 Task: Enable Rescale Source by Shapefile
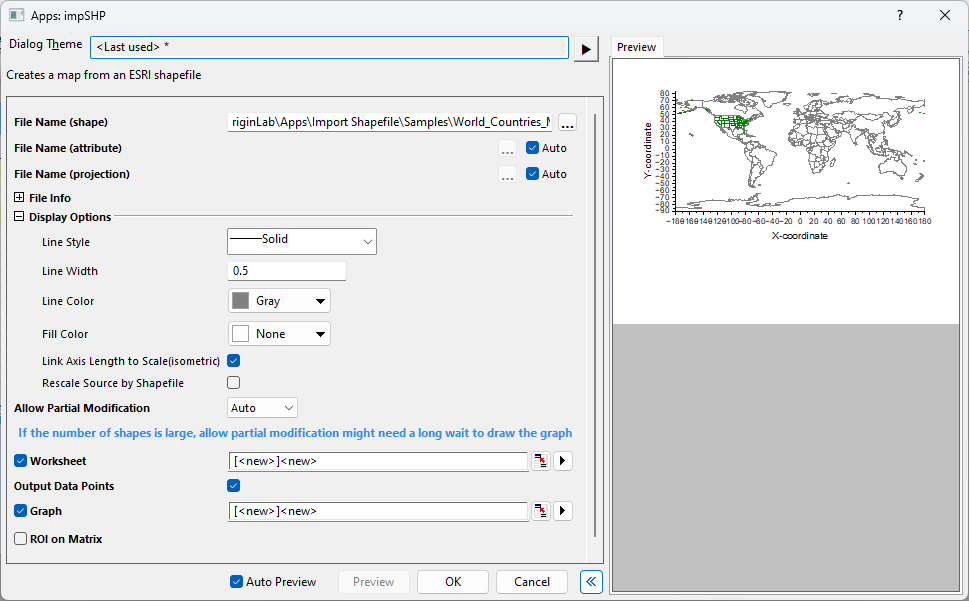coord(233,382)
